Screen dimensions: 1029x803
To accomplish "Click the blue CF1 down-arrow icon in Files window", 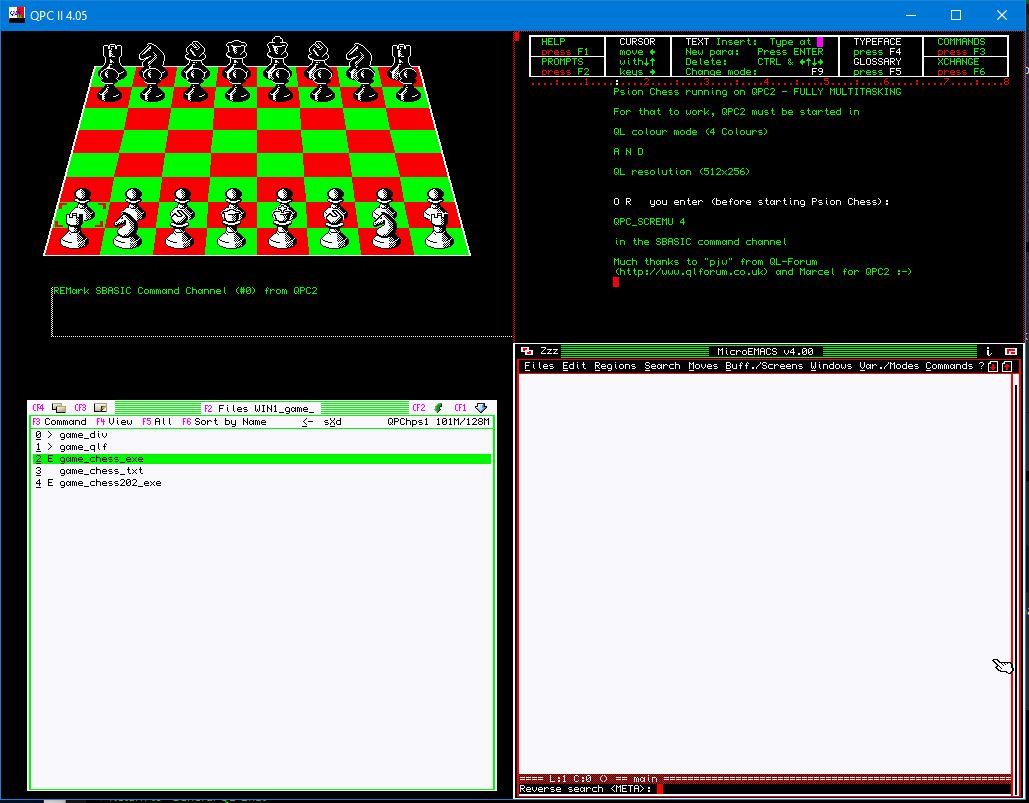I will [x=480, y=408].
